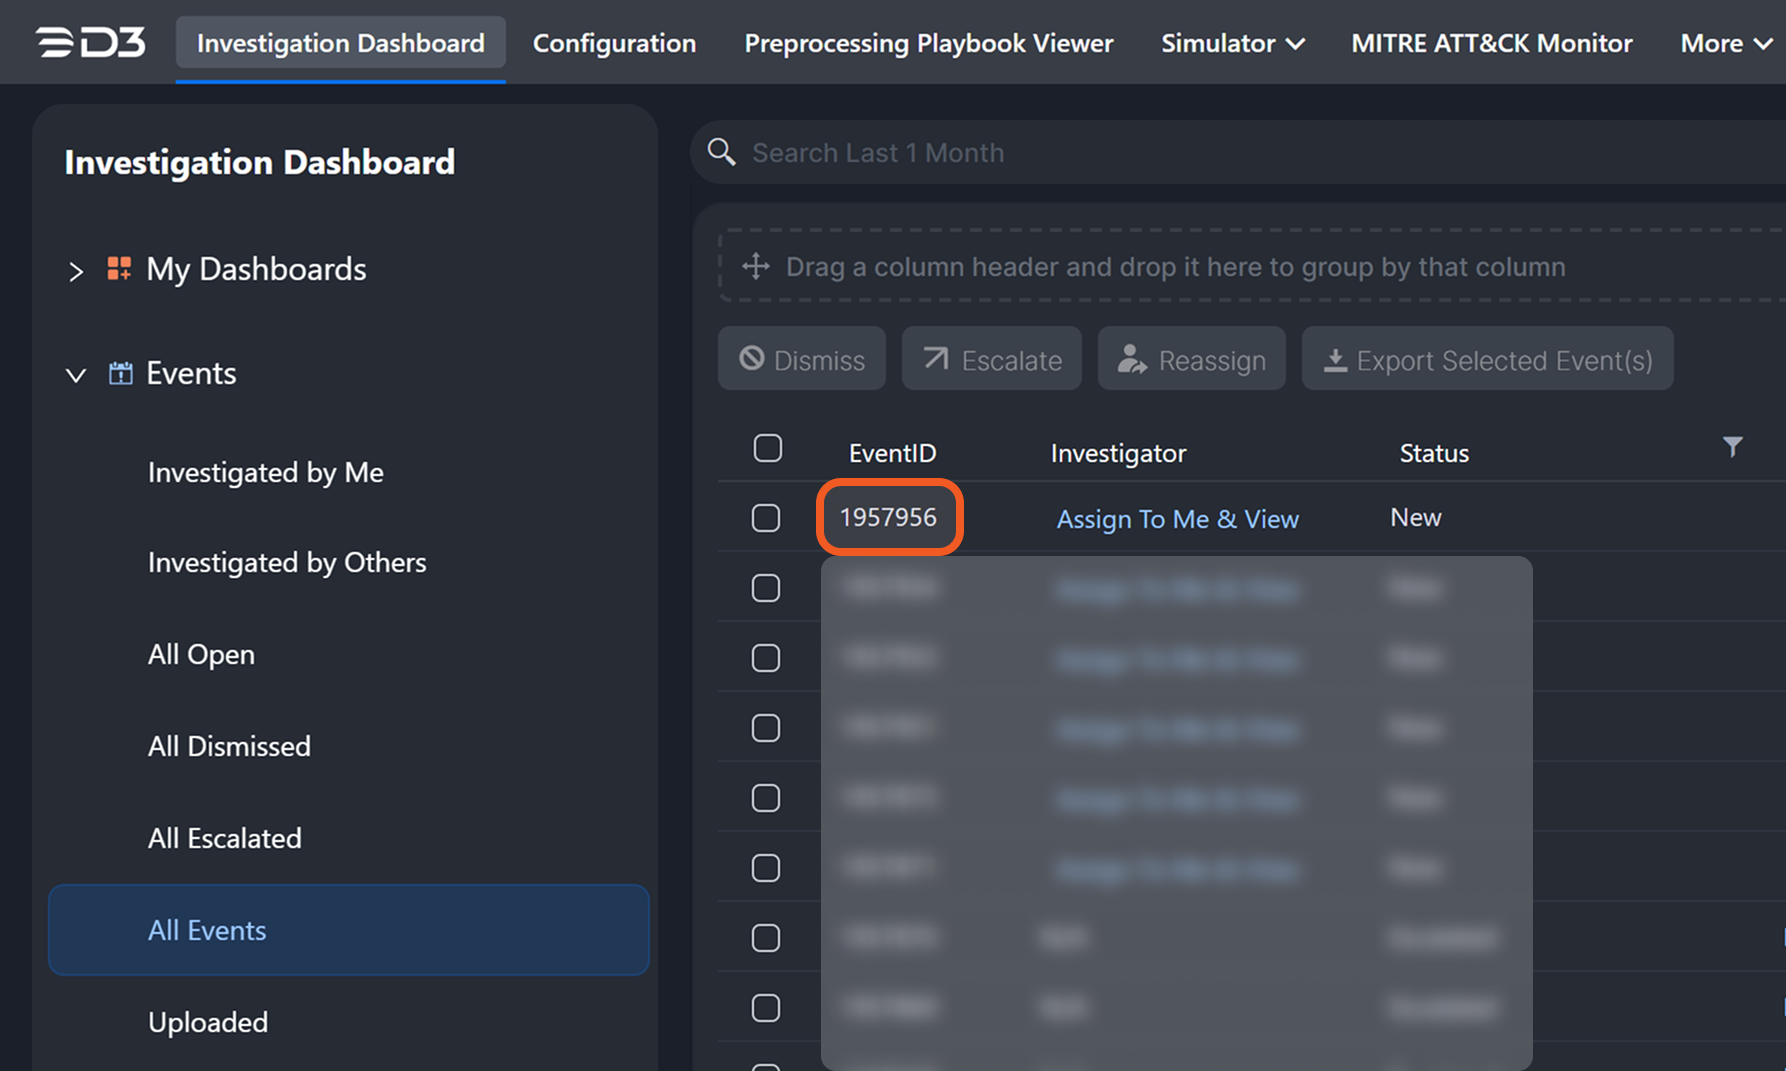Show All Escalated events

225,838
